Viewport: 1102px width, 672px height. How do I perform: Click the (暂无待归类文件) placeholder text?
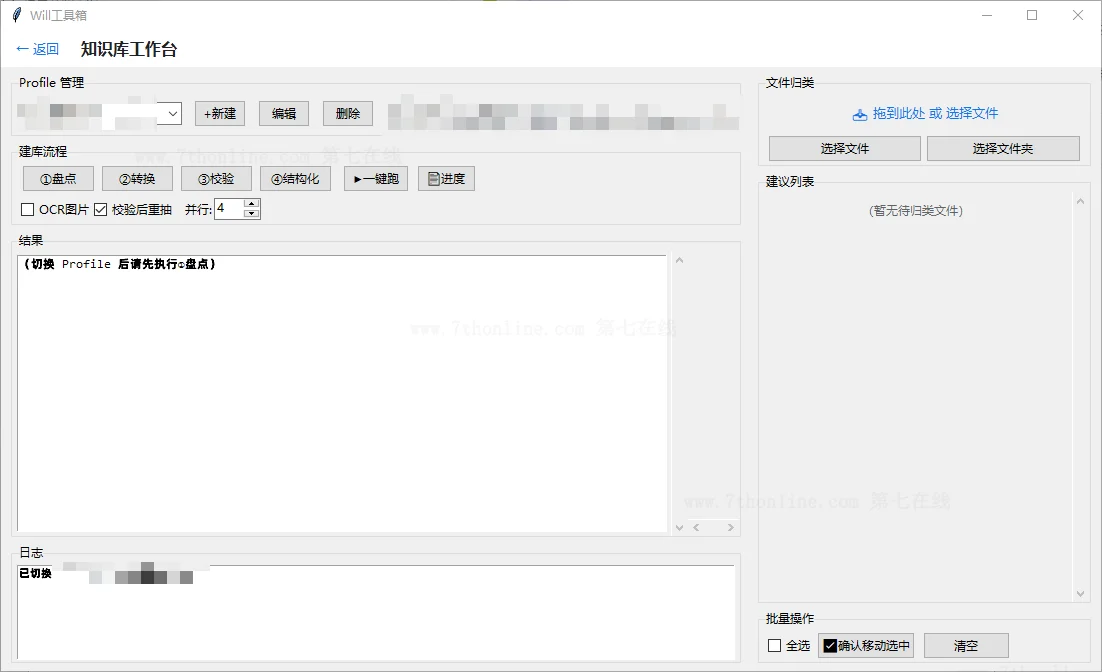coord(916,211)
